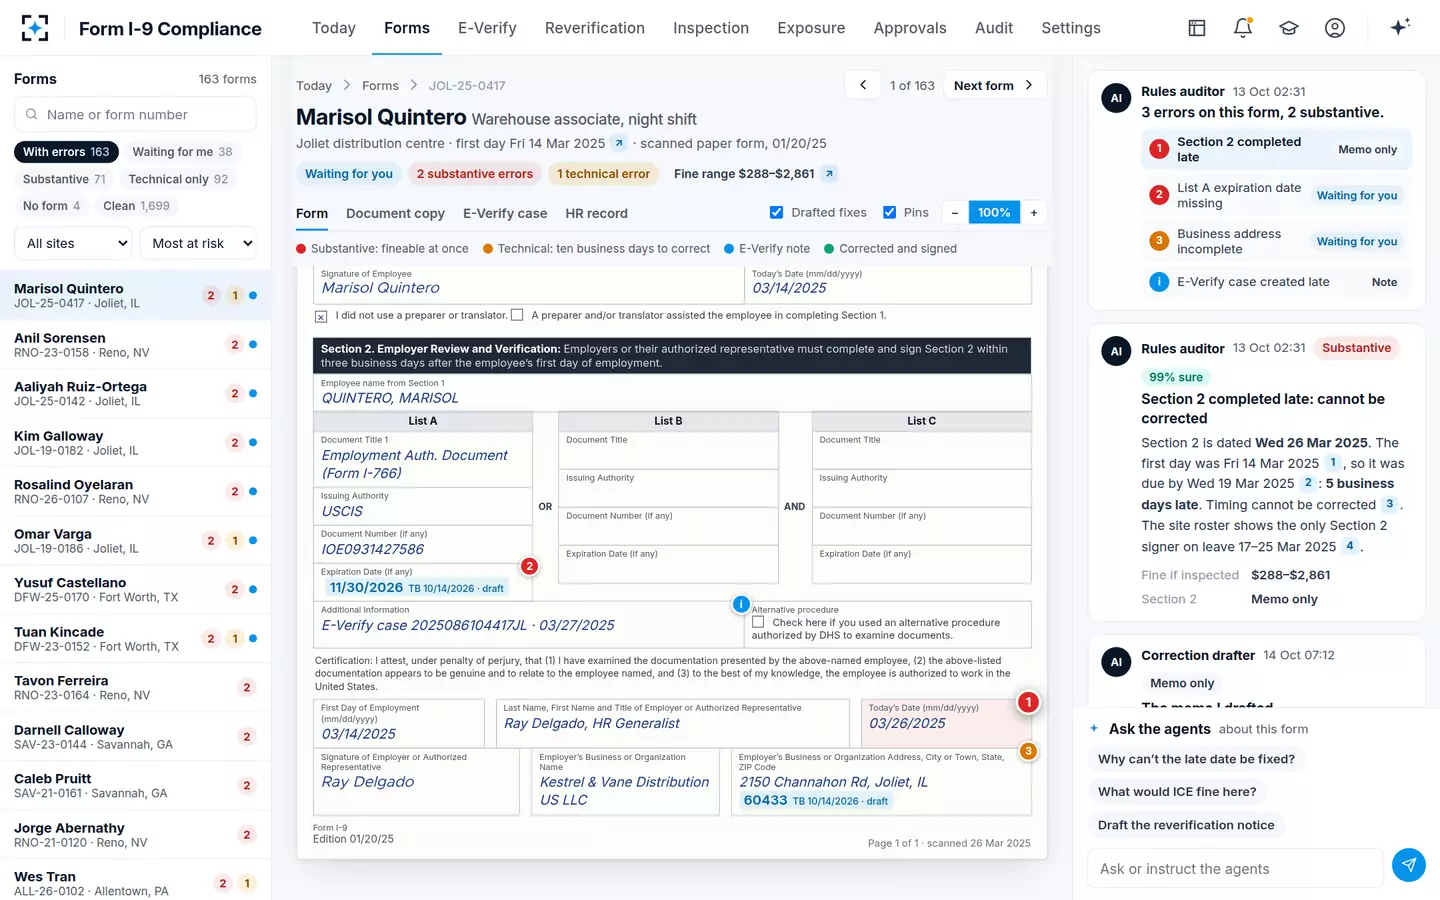Open user account profile icon
The height and width of the screenshot is (900, 1440).
pyautogui.click(x=1335, y=28)
